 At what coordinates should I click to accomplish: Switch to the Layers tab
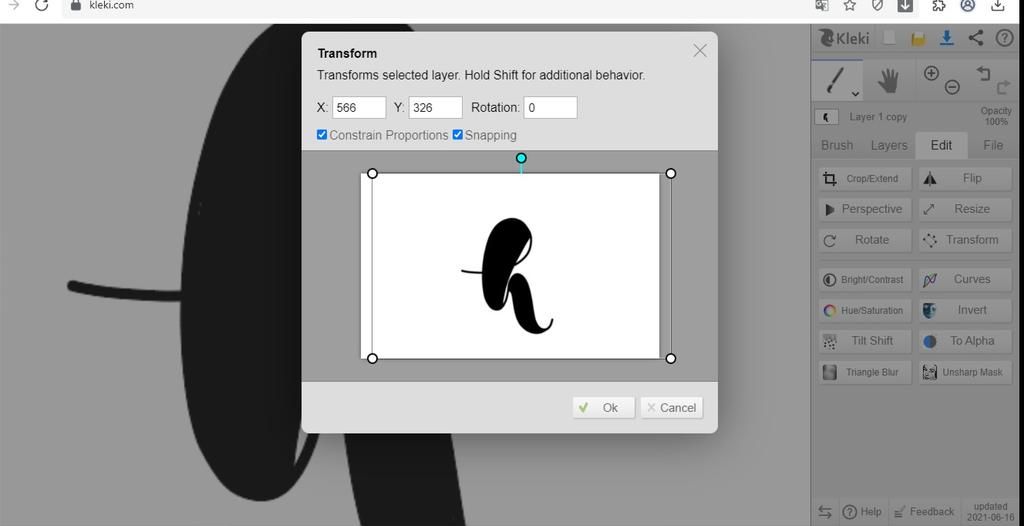click(x=889, y=145)
